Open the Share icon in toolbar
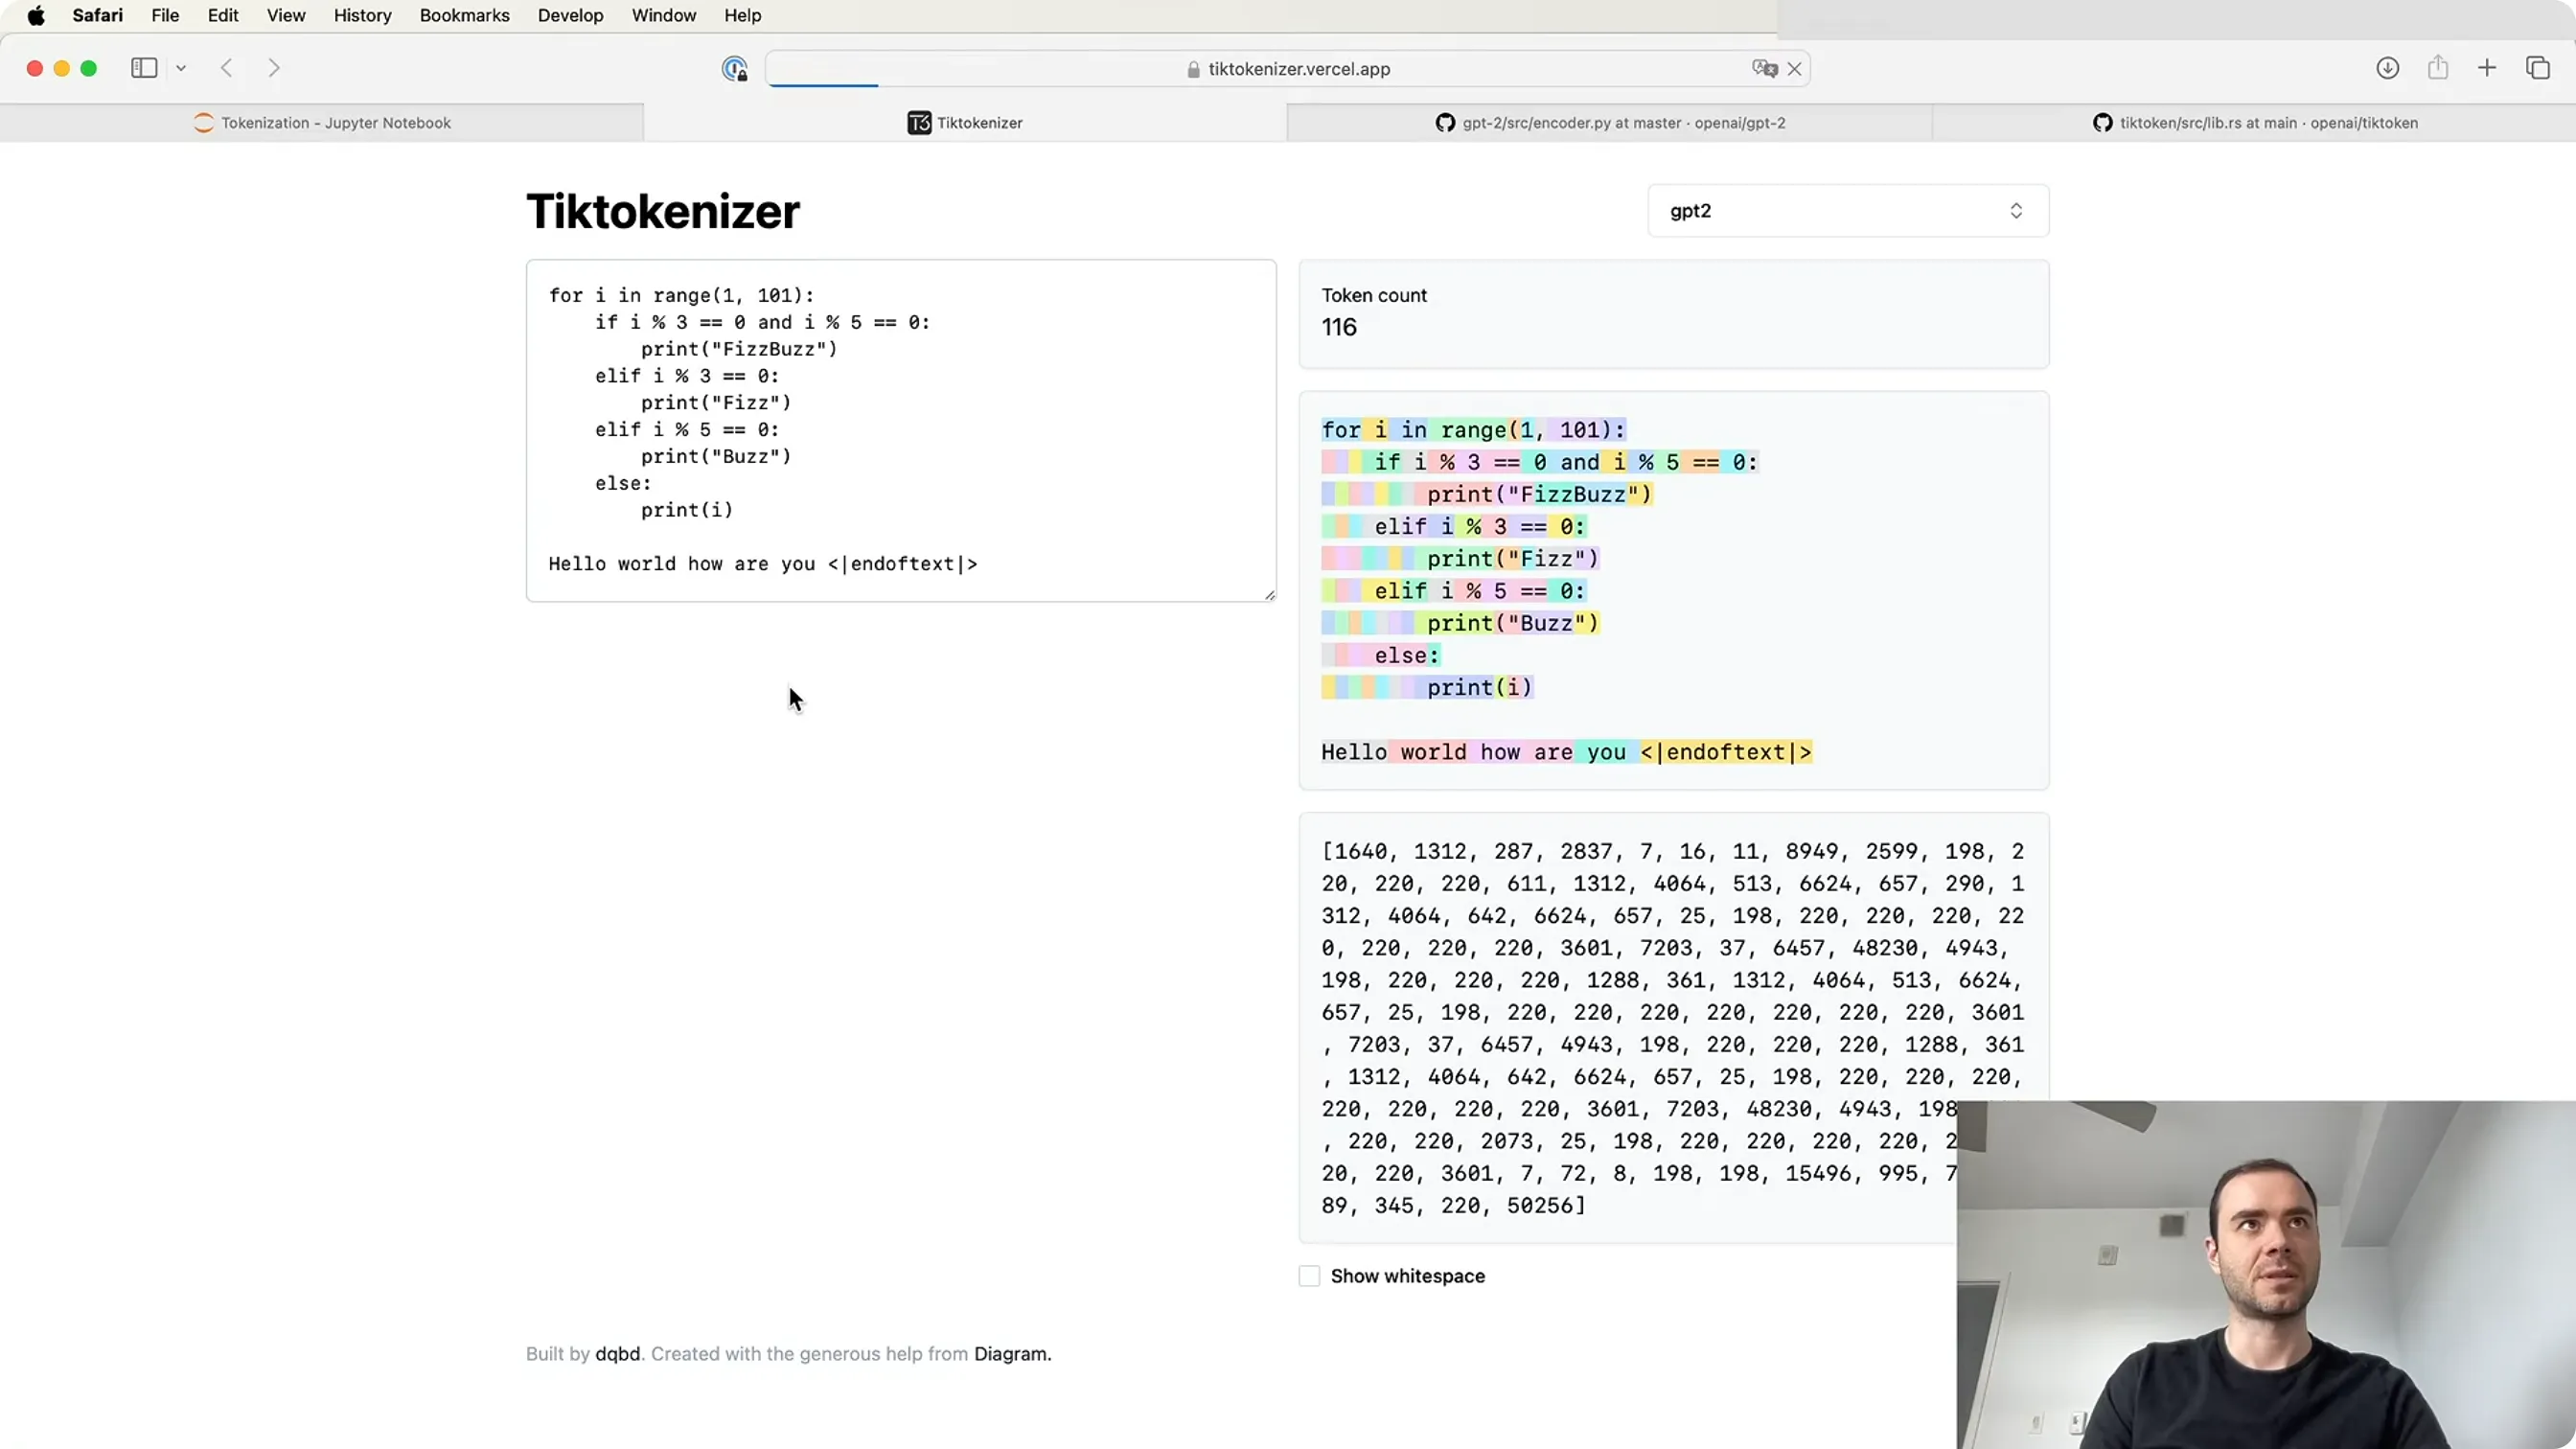 pos(2438,68)
